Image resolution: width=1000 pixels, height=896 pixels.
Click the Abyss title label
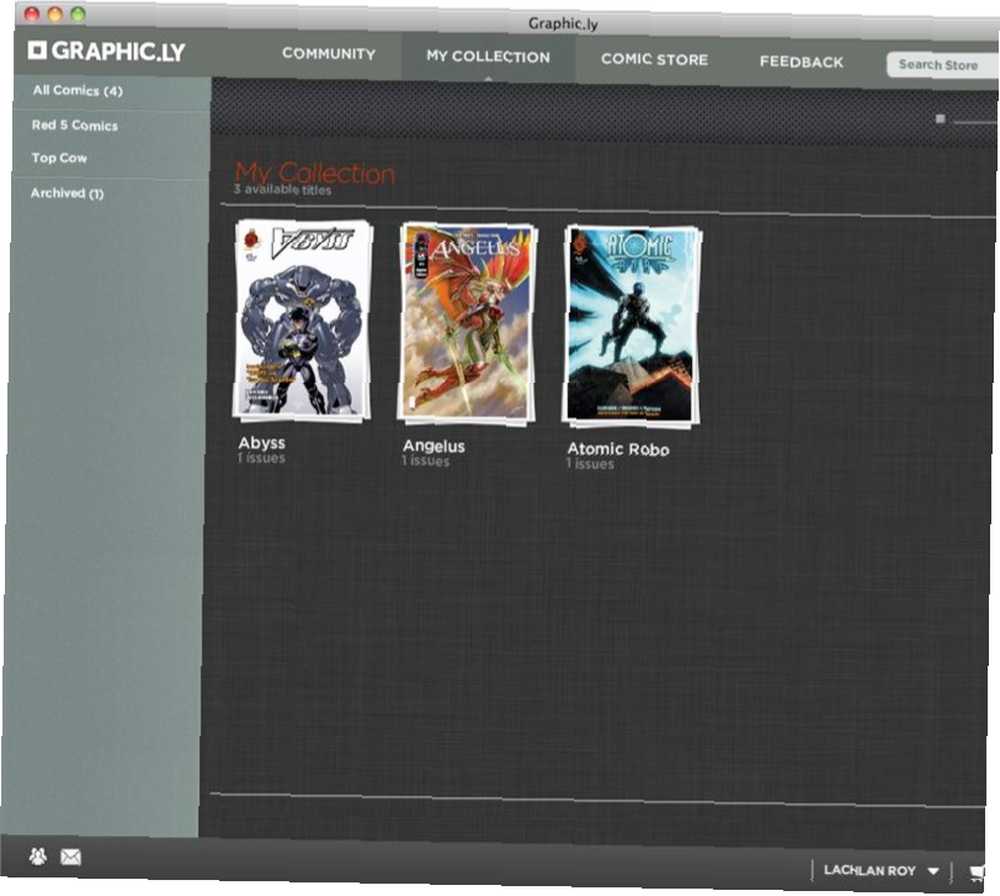click(261, 443)
